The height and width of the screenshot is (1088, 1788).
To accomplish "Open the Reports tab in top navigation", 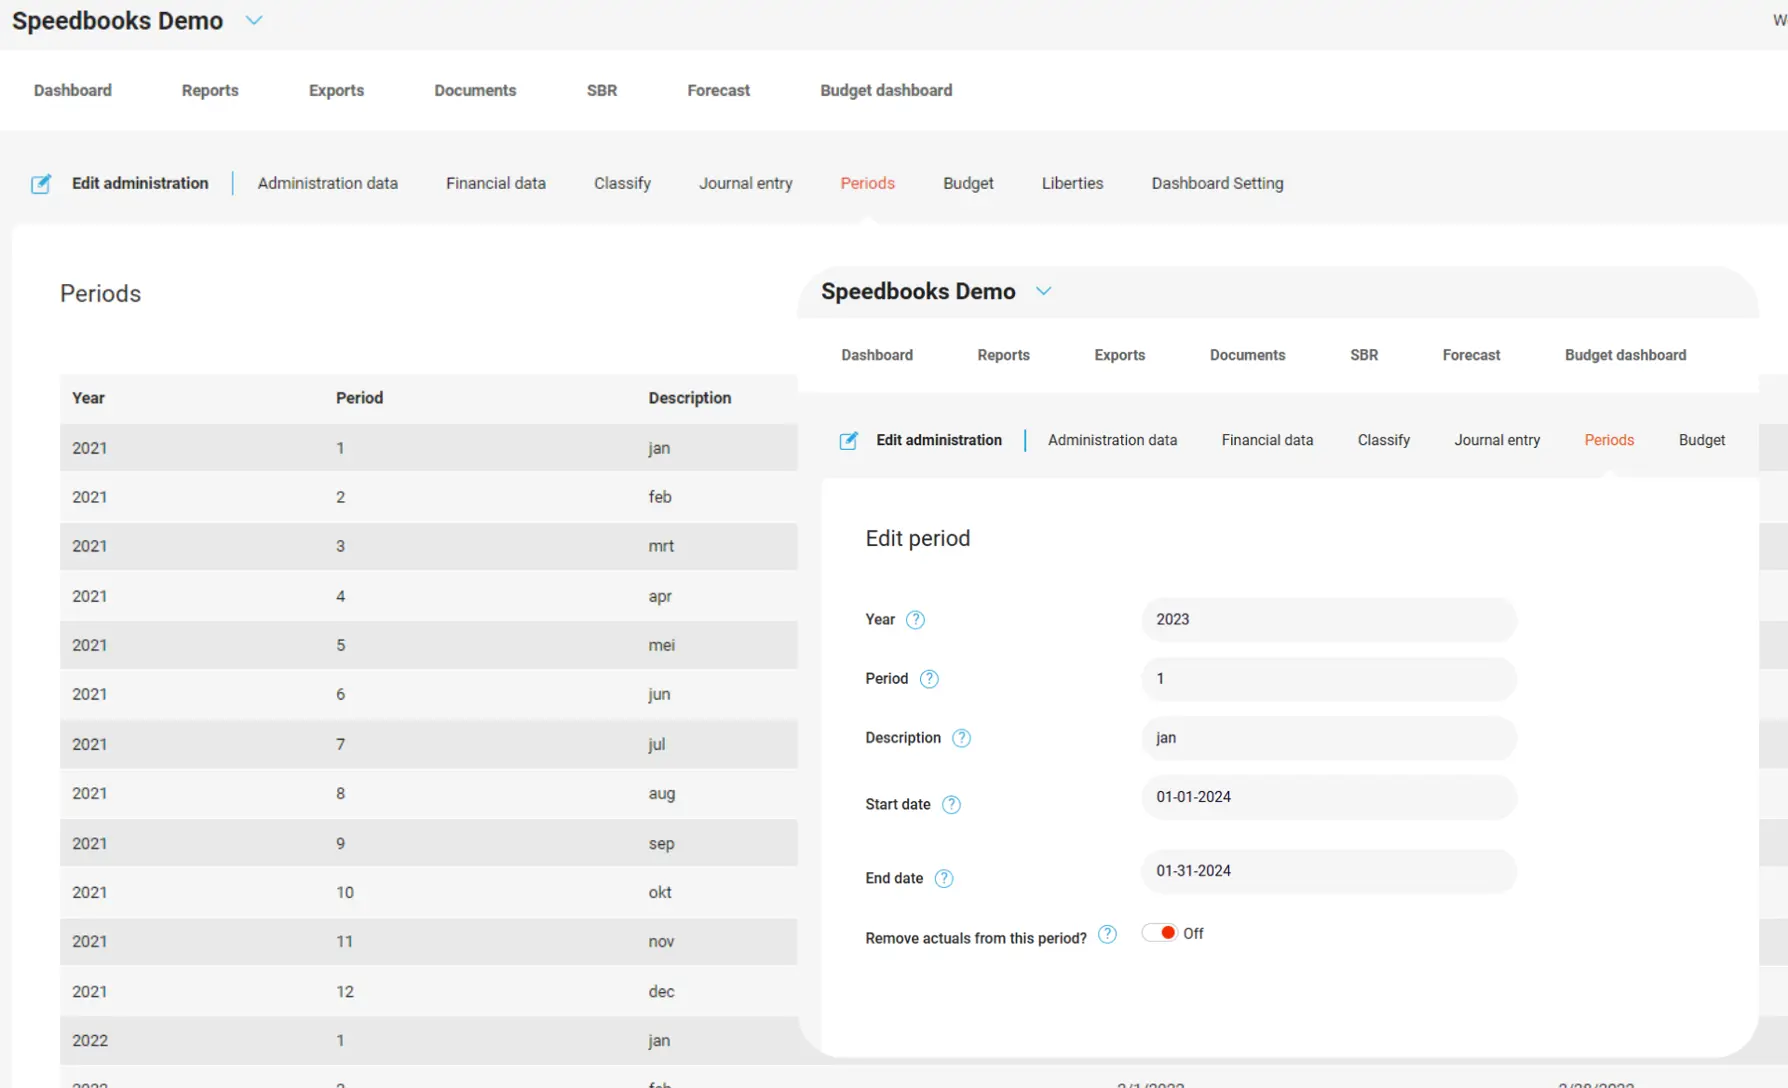I will pyautogui.click(x=210, y=90).
